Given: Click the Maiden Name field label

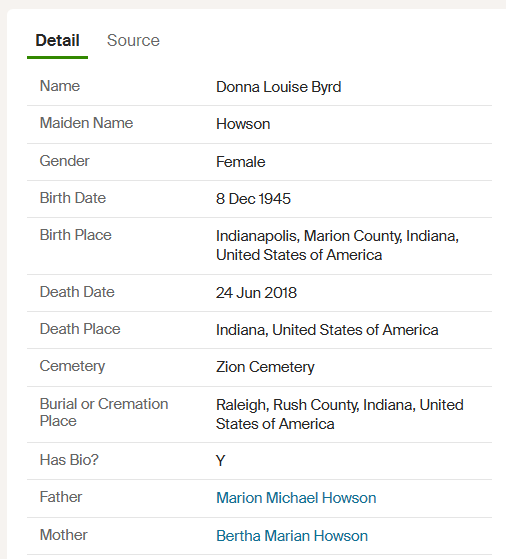Looking at the screenshot, I should click(86, 123).
